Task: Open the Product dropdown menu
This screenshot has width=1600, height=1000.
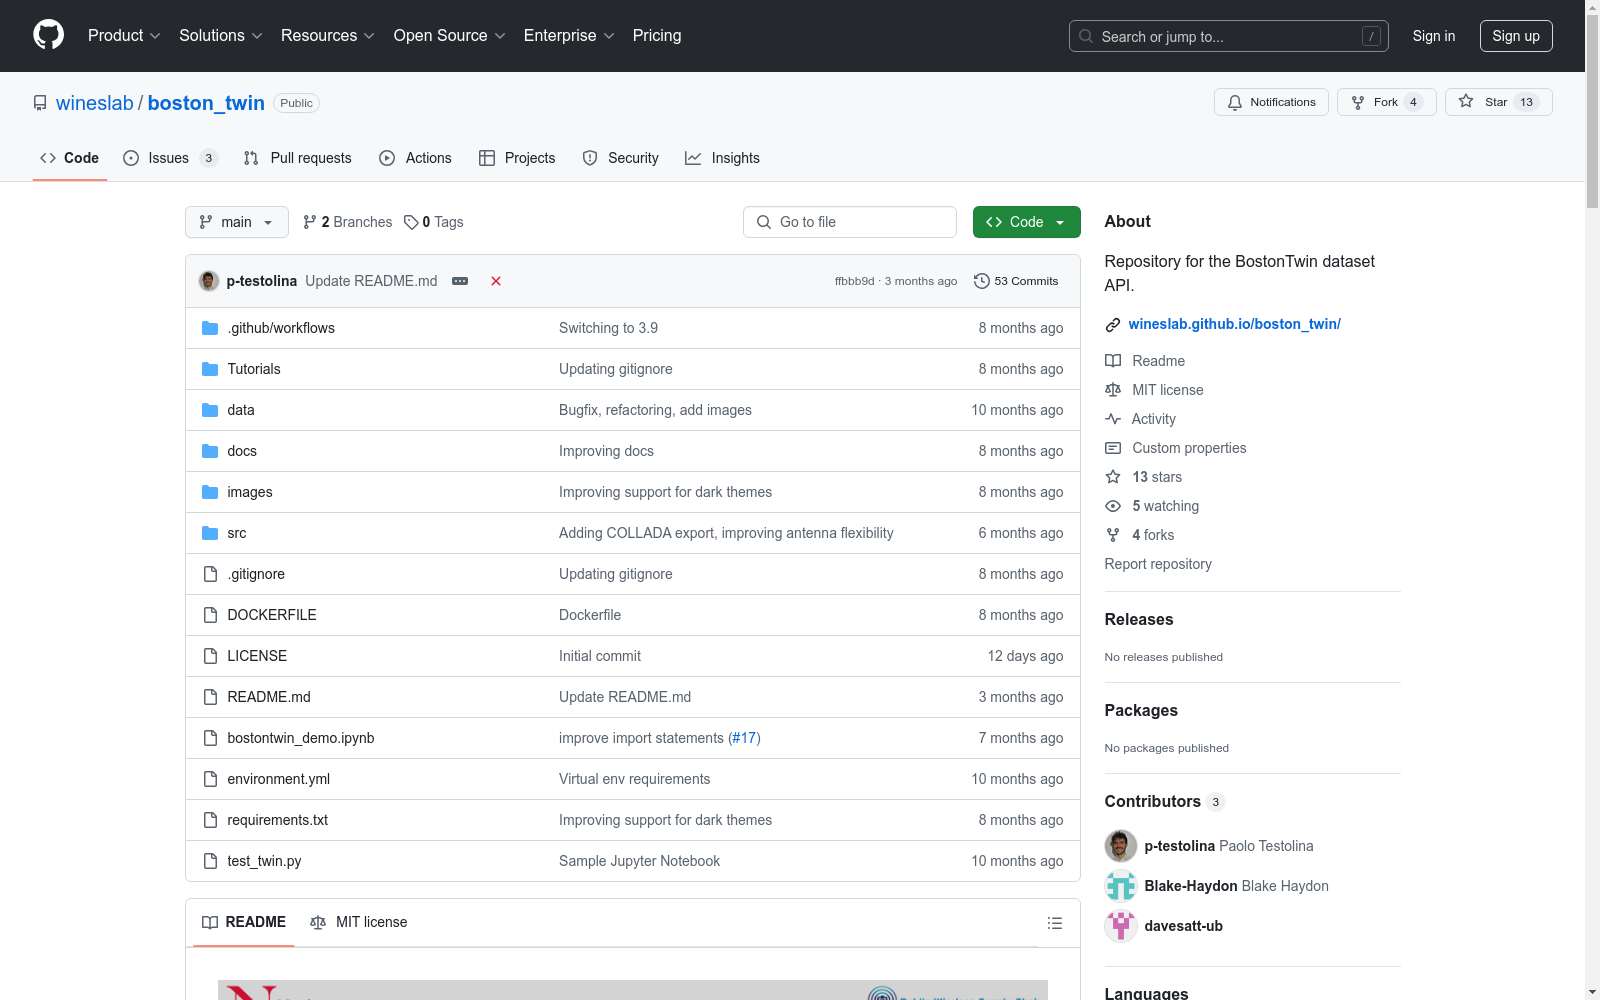Action: 124,35
